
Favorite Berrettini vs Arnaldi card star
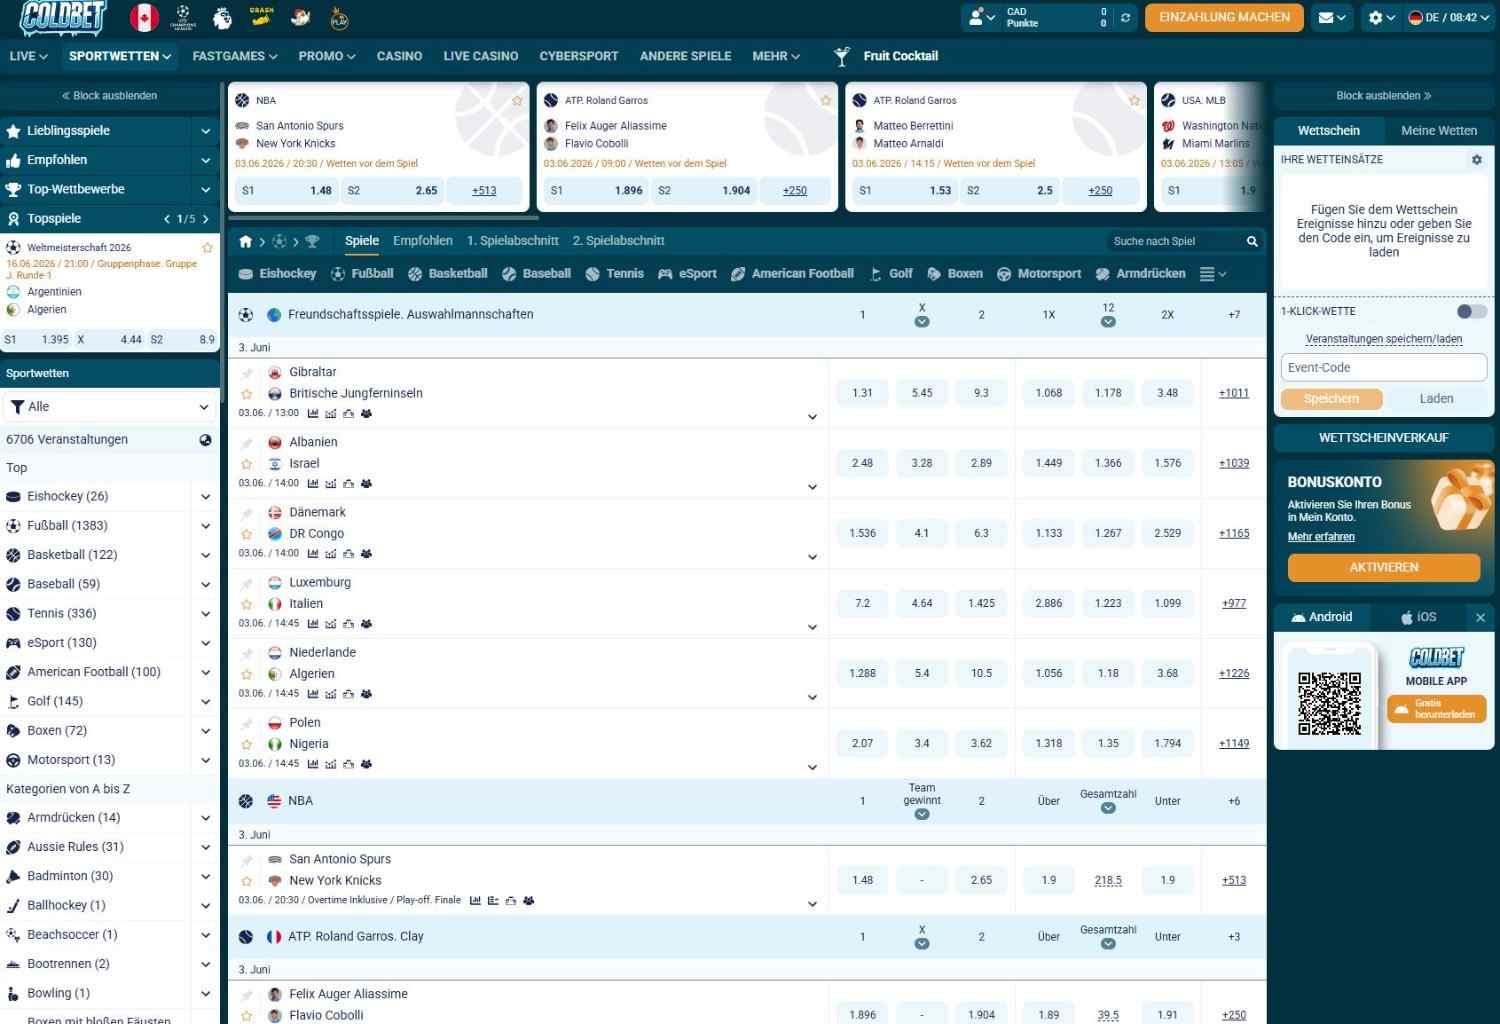(1134, 100)
